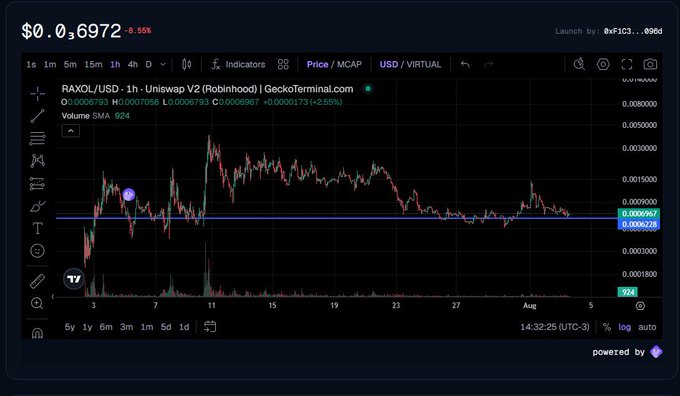Screen dimensions: 680x396
Task: Activate the zoom in tool
Action: [37, 303]
